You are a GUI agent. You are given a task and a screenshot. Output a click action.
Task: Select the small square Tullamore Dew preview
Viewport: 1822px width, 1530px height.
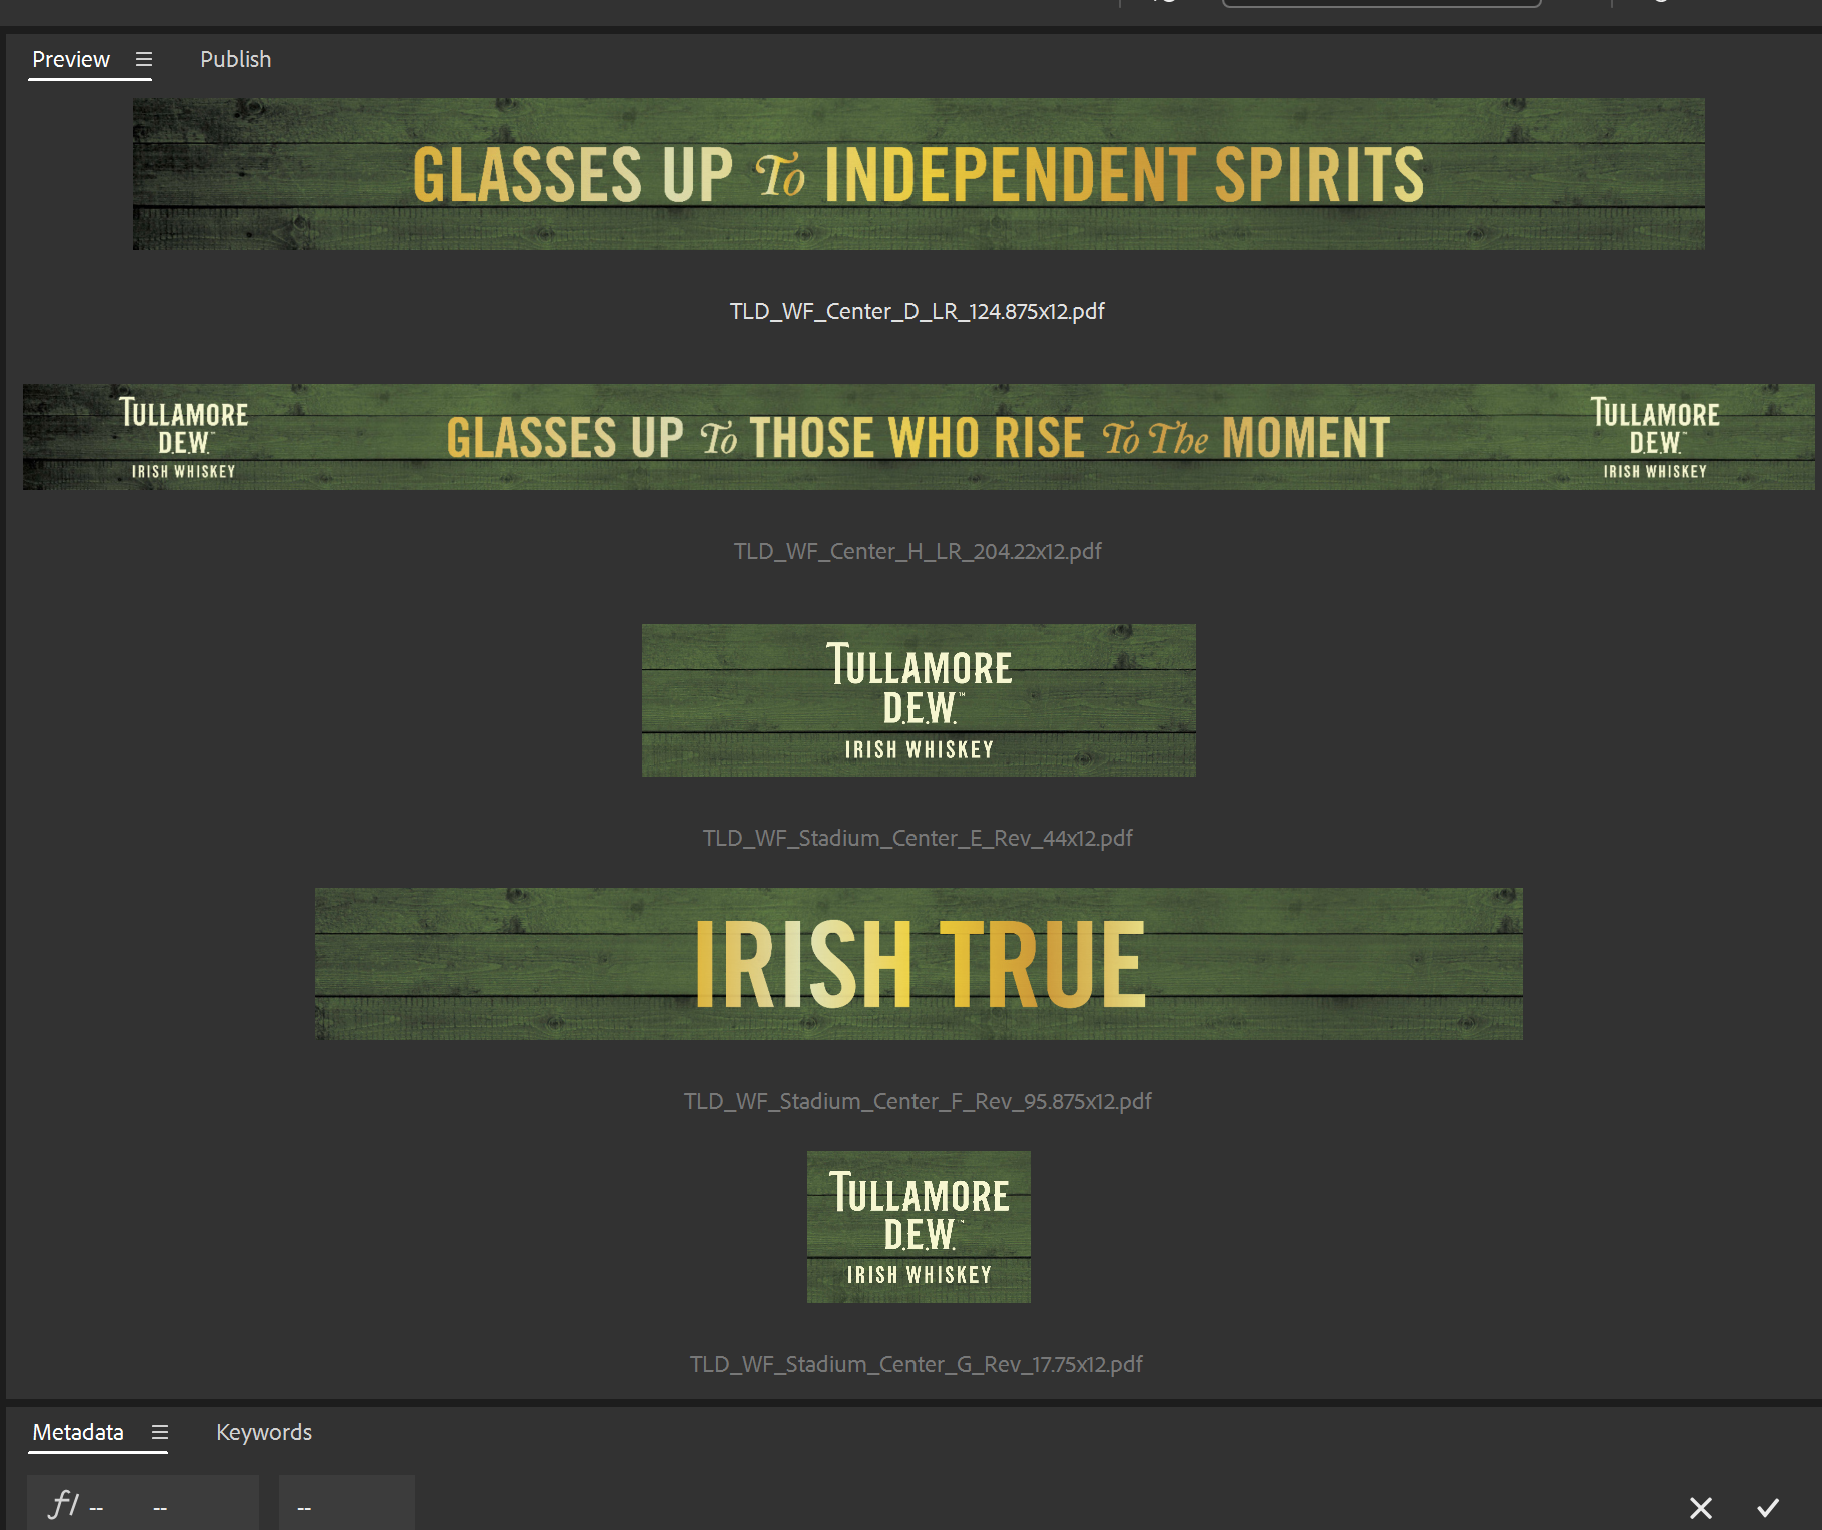[x=918, y=1227]
